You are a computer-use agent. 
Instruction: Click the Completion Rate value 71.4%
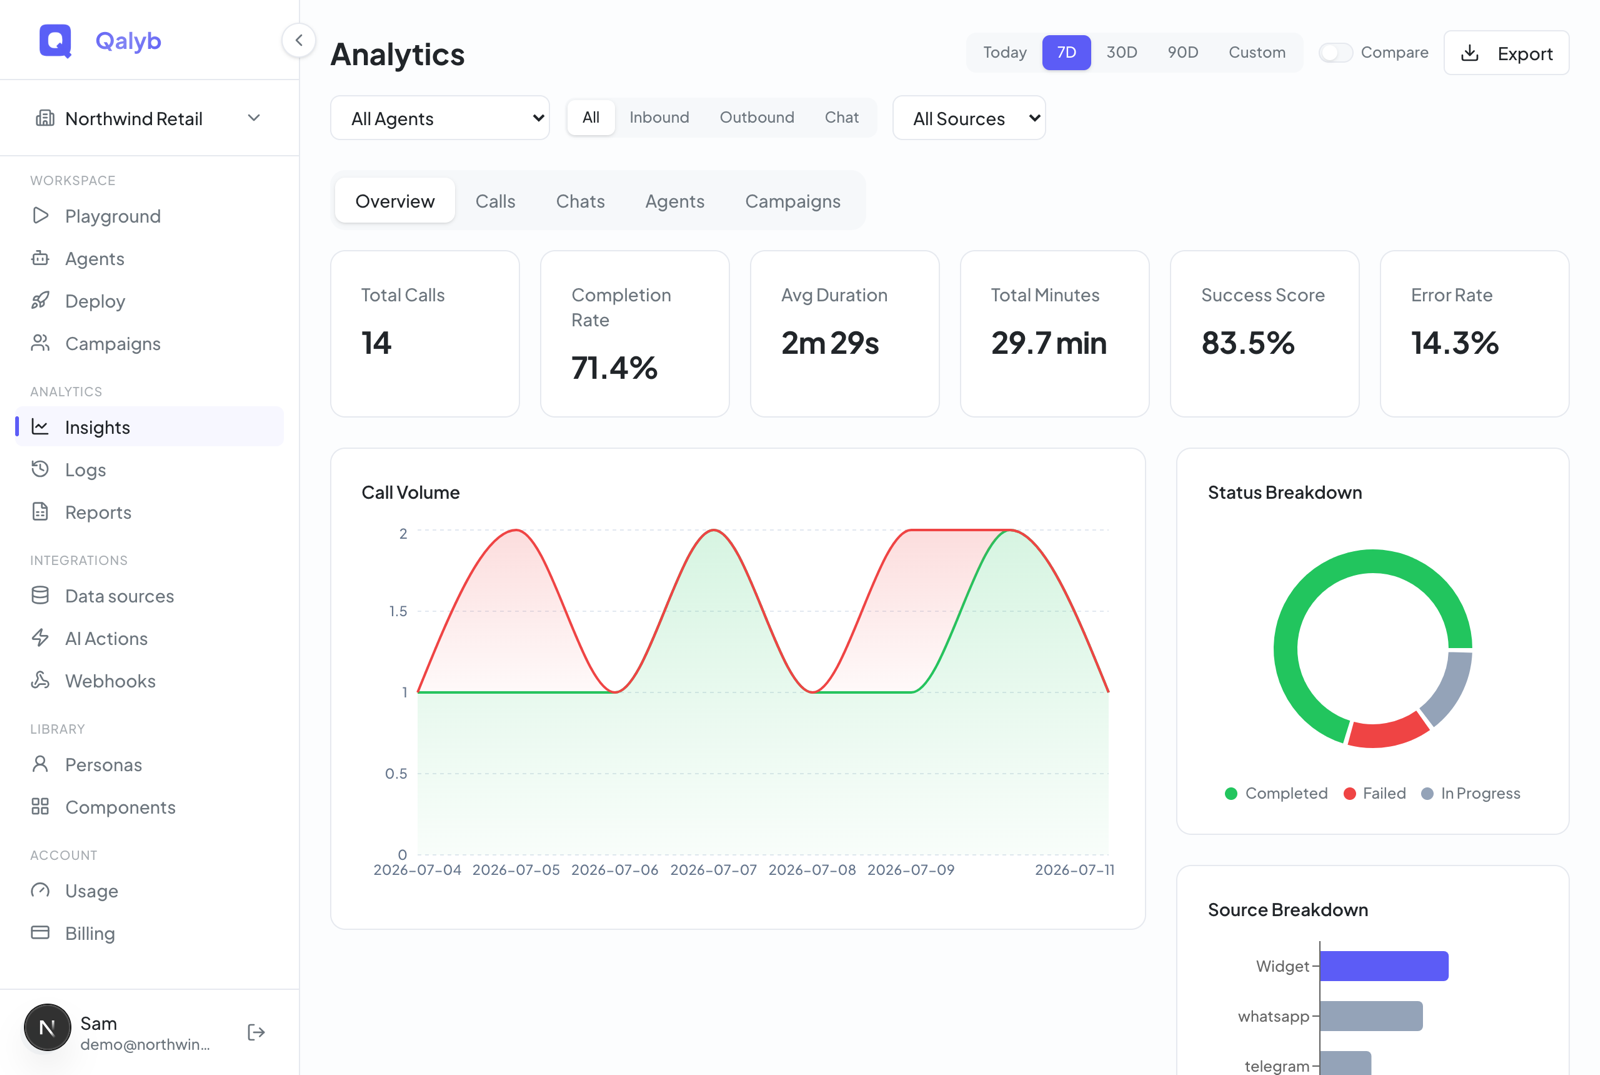[614, 368]
